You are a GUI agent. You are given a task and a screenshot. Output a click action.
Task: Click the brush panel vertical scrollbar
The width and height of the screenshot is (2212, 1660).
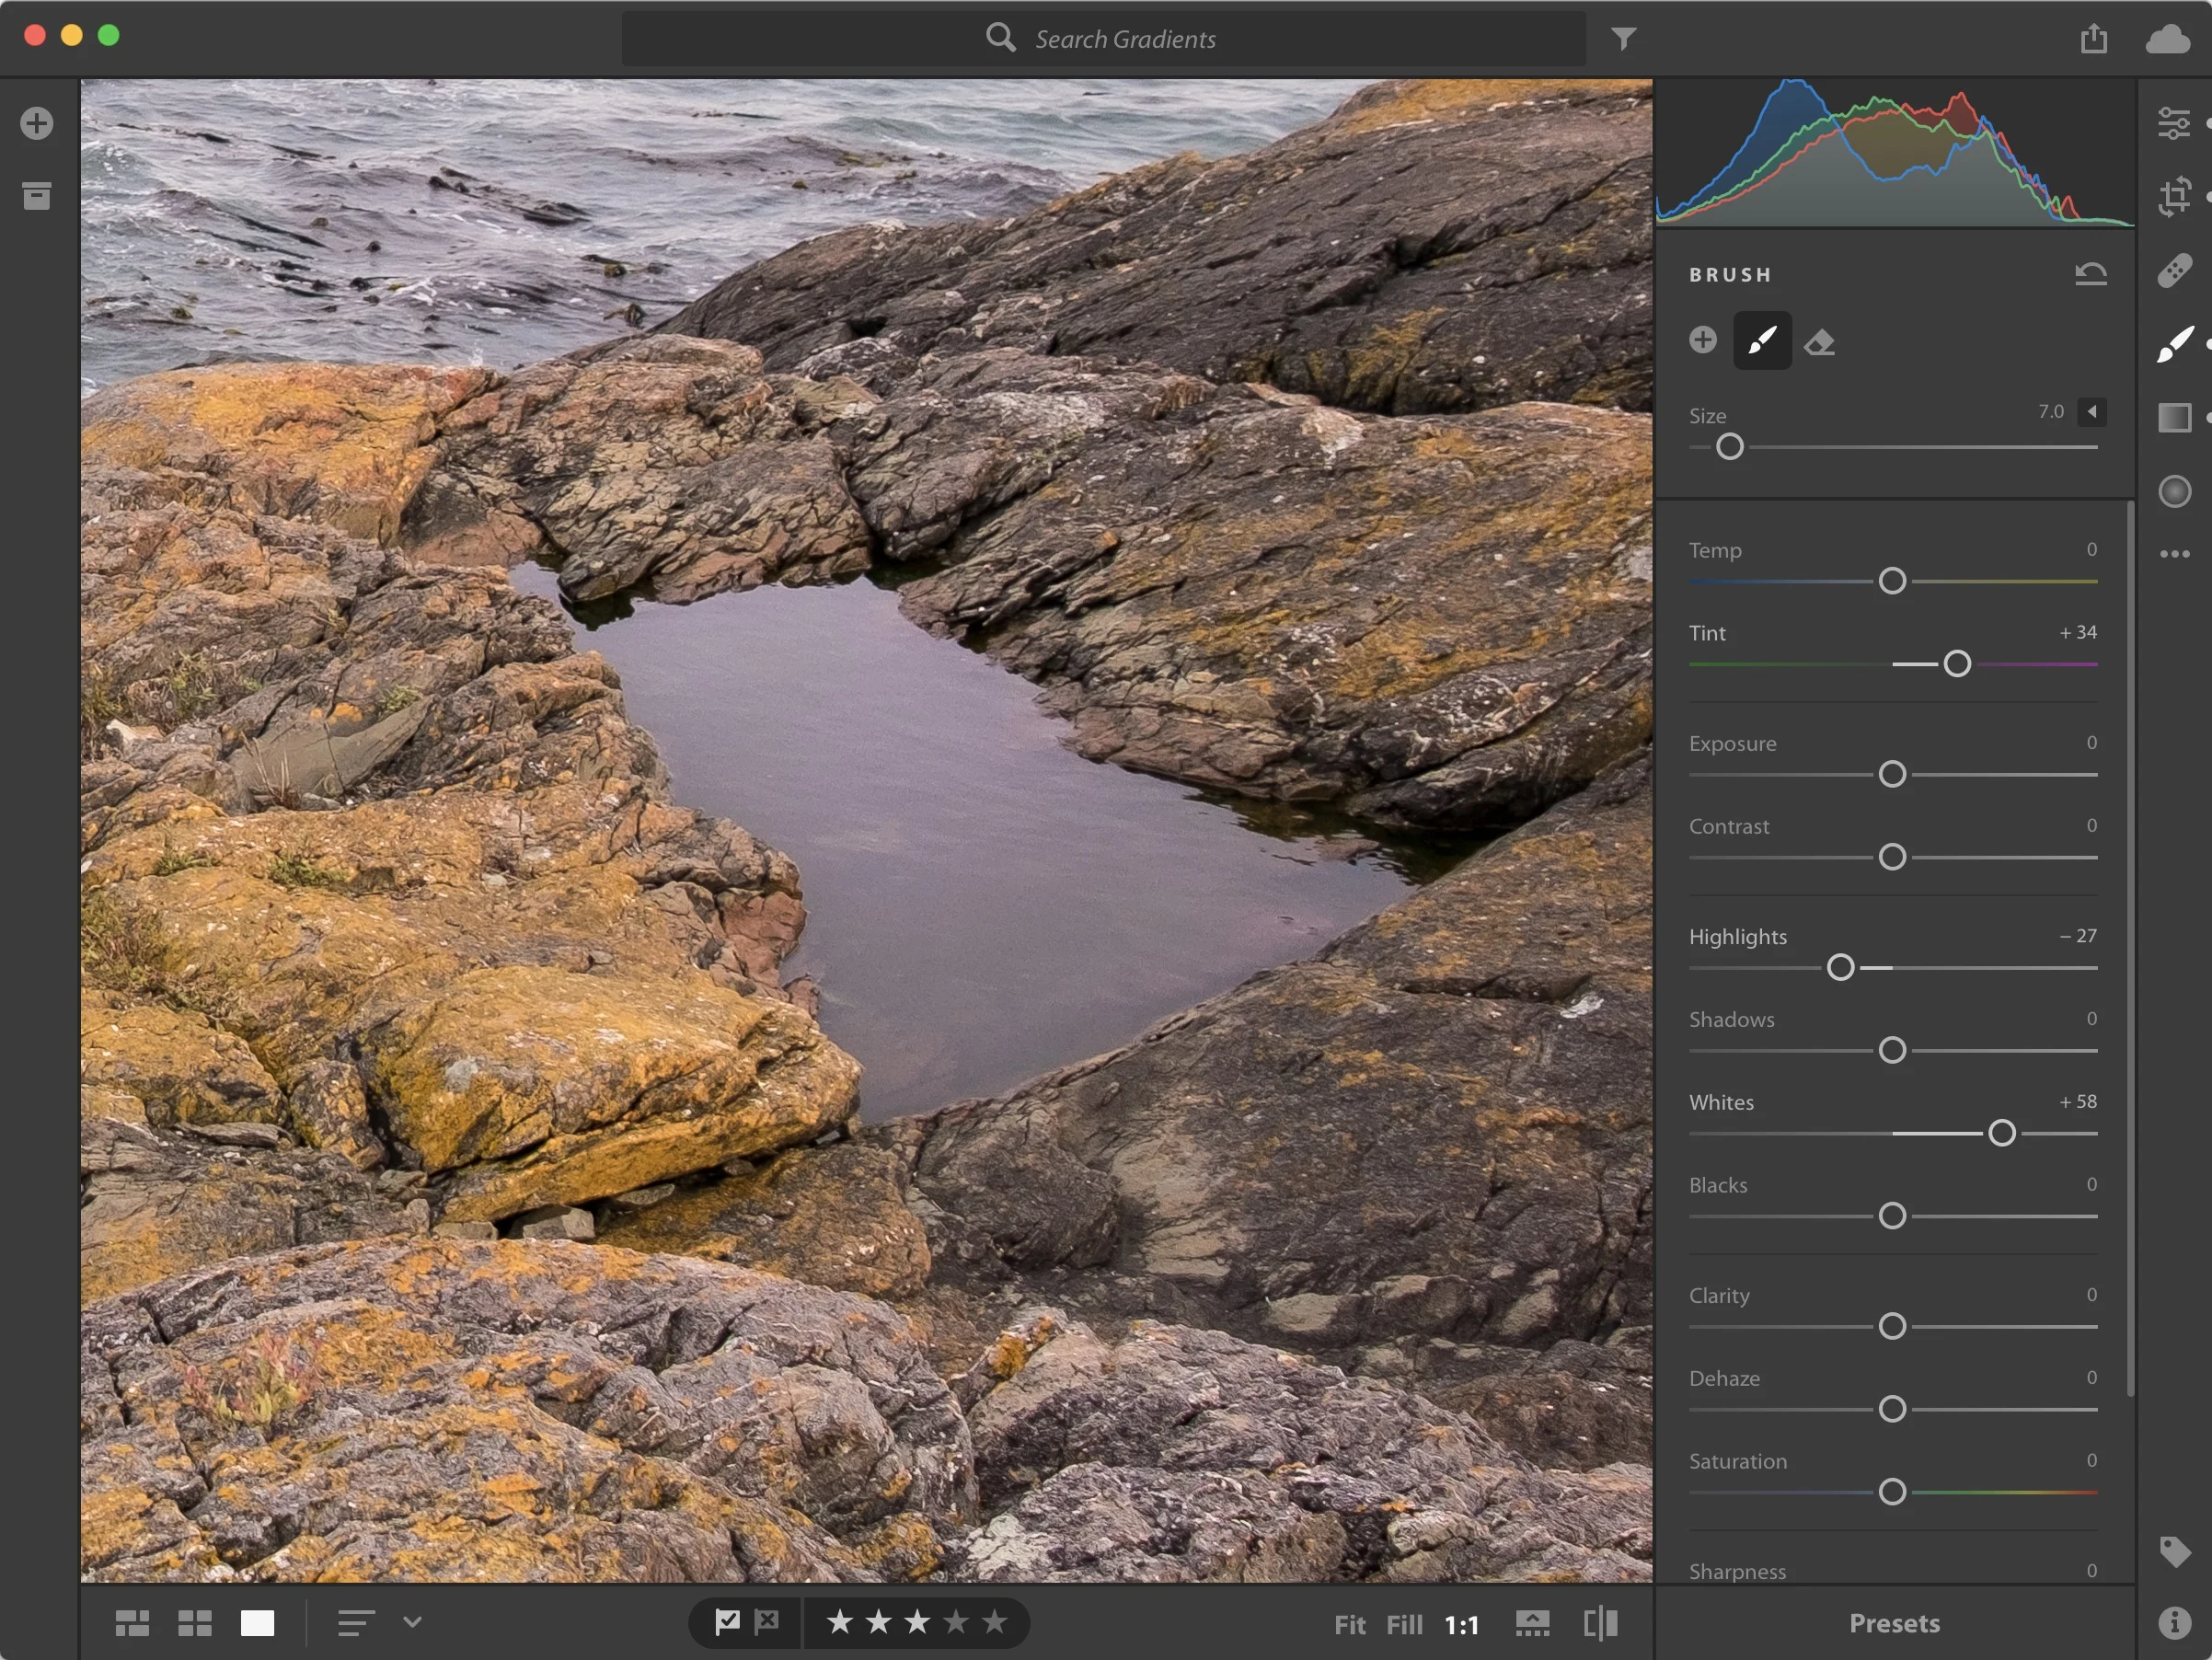point(2130,948)
